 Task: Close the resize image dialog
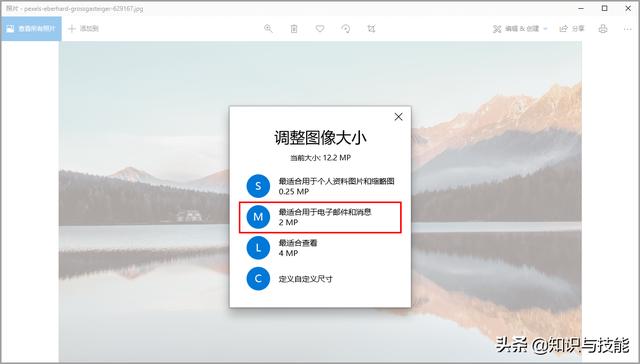click(x=398, y=117)
